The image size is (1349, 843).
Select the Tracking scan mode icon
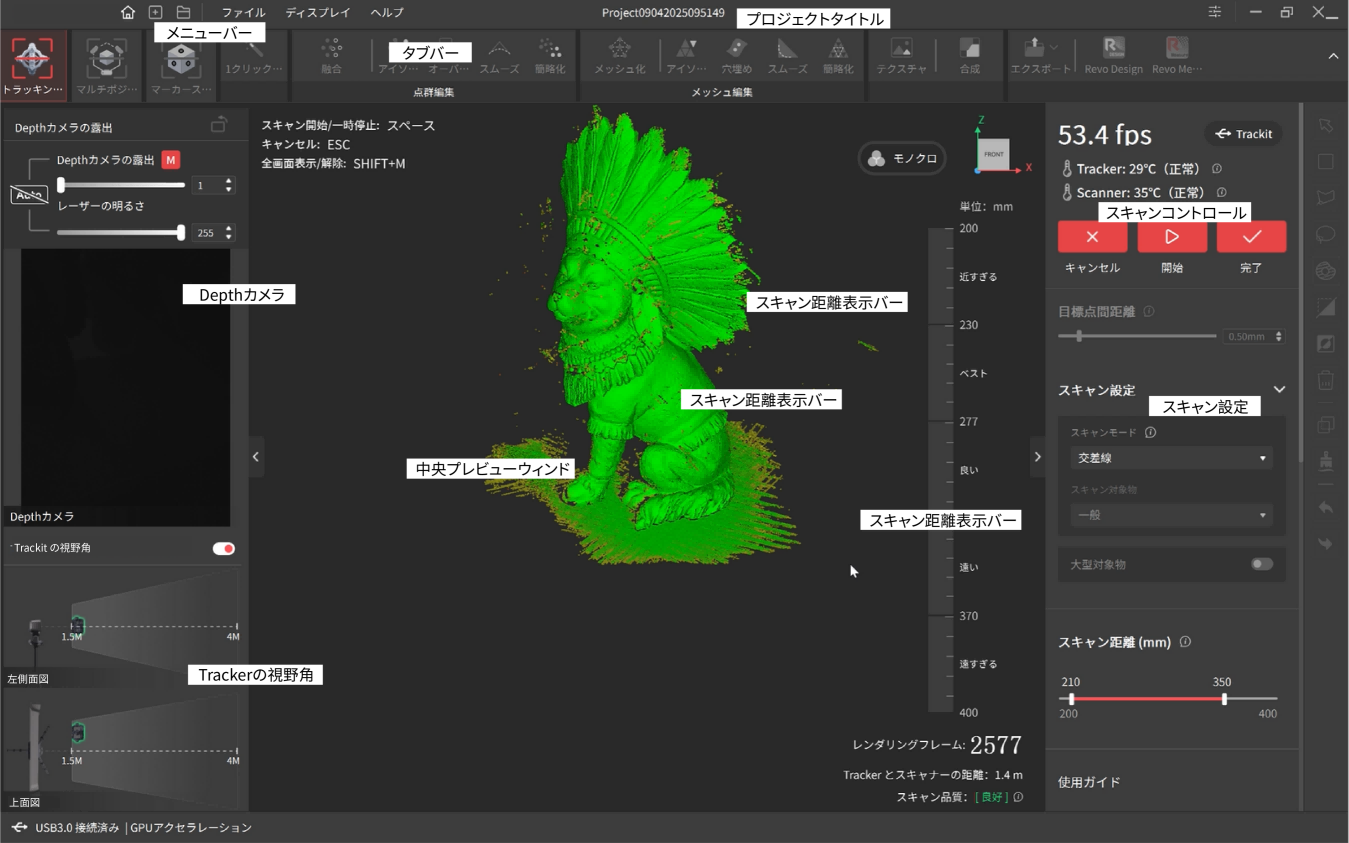(x=33, y=60)
